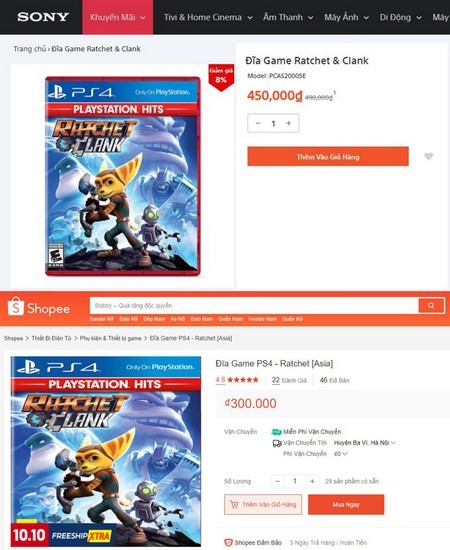
Task: Click the Mua Ngay button
Action: click(346, 504)
